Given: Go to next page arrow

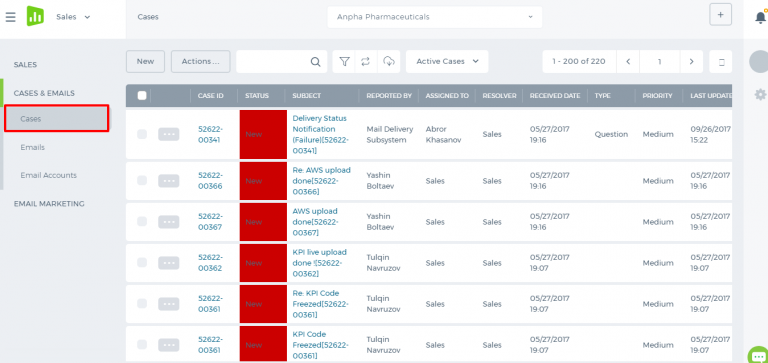Looking at the screenshot, I should pyautogui.click(x=691, y=62).
